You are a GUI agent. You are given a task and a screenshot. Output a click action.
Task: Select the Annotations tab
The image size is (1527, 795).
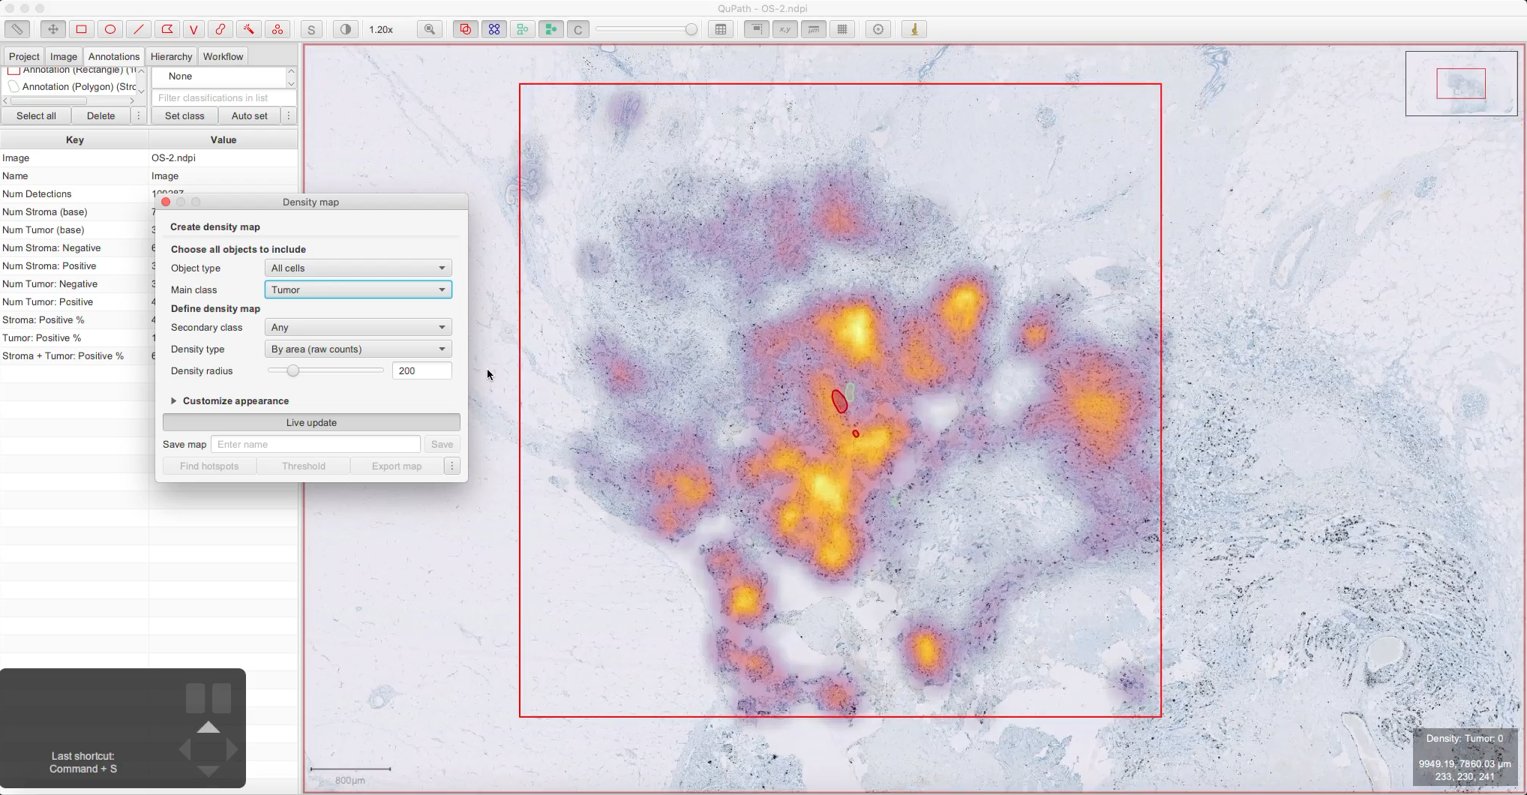pos(114,56)
